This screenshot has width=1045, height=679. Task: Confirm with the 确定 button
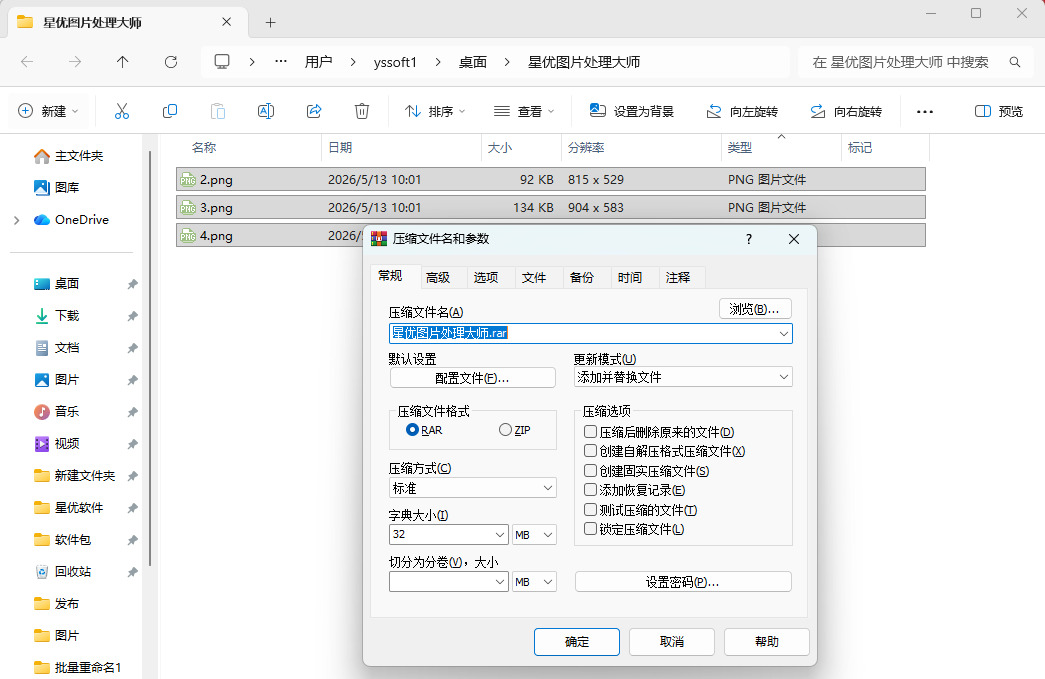pos(577,642)
